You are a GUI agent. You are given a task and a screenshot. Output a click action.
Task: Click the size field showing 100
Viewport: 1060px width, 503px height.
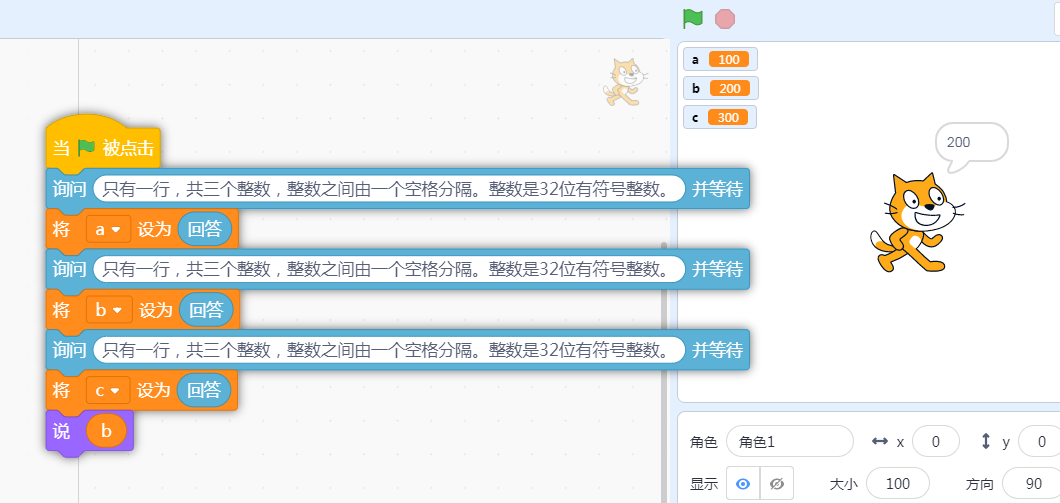898,483
